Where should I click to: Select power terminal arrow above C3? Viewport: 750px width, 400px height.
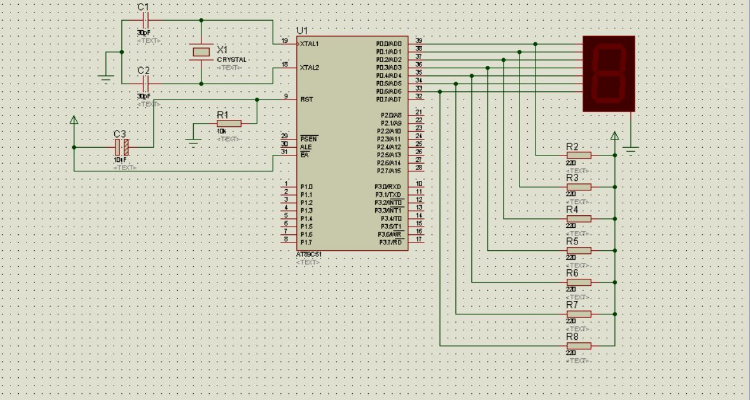pyautogui.click(x=74, y=121)
